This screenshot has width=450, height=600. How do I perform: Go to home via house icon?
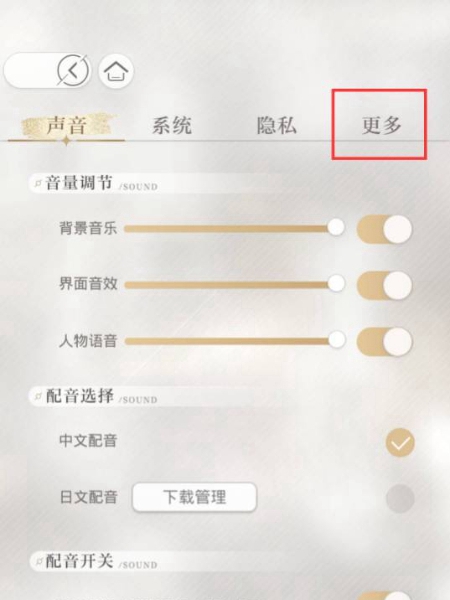point(116,71)
